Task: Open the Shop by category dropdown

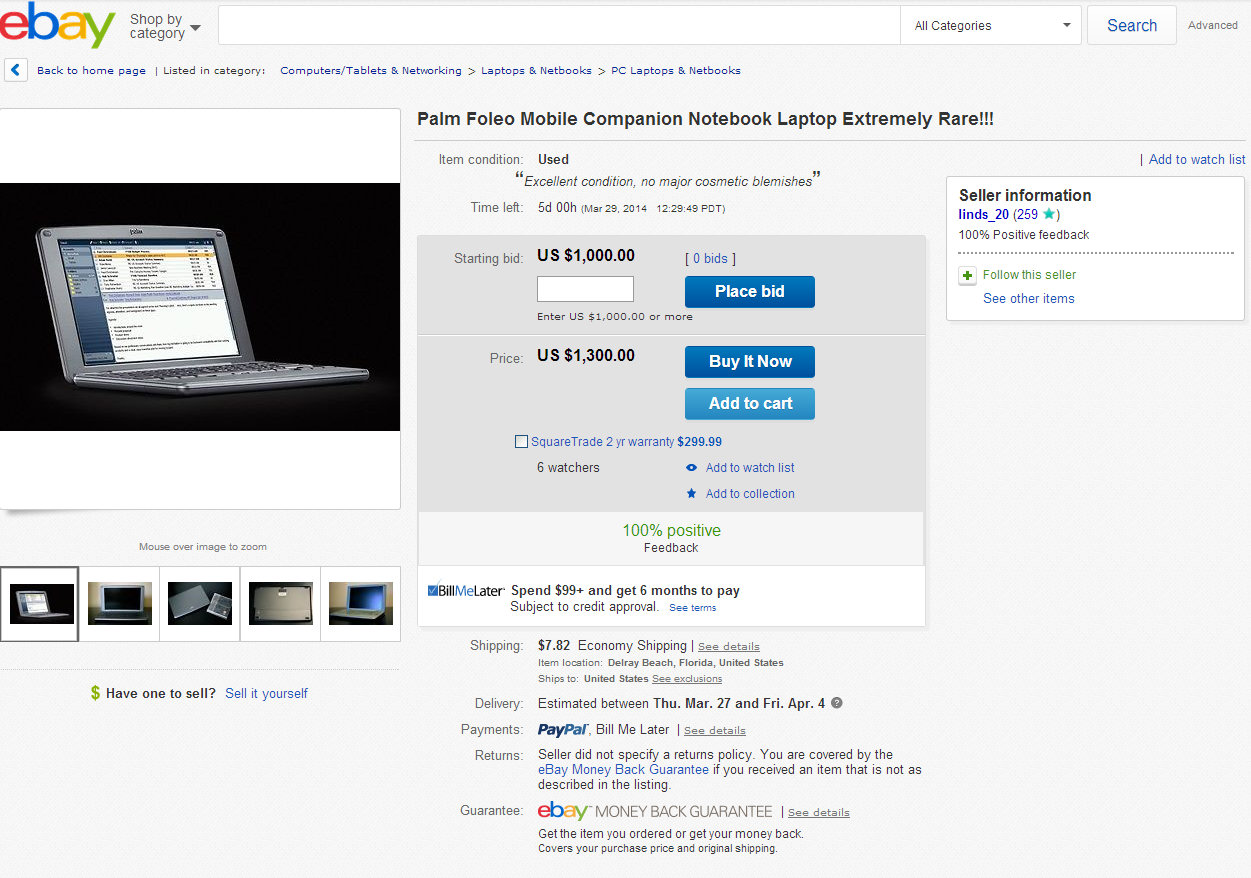Action: click(x=165, y=26)
